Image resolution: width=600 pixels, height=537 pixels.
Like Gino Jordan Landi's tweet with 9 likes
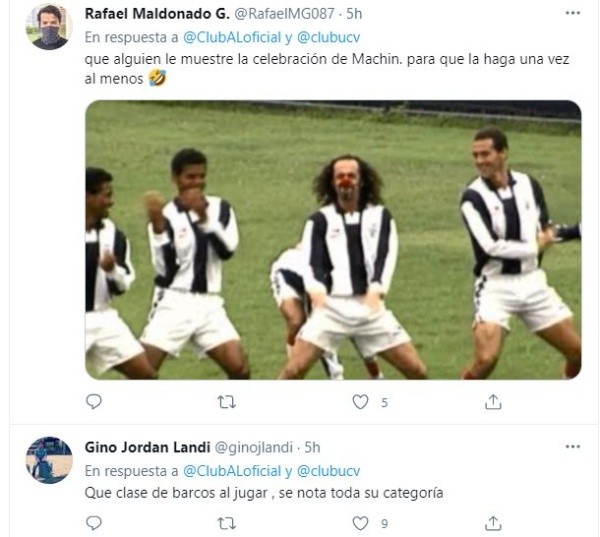tap(360, 523)
